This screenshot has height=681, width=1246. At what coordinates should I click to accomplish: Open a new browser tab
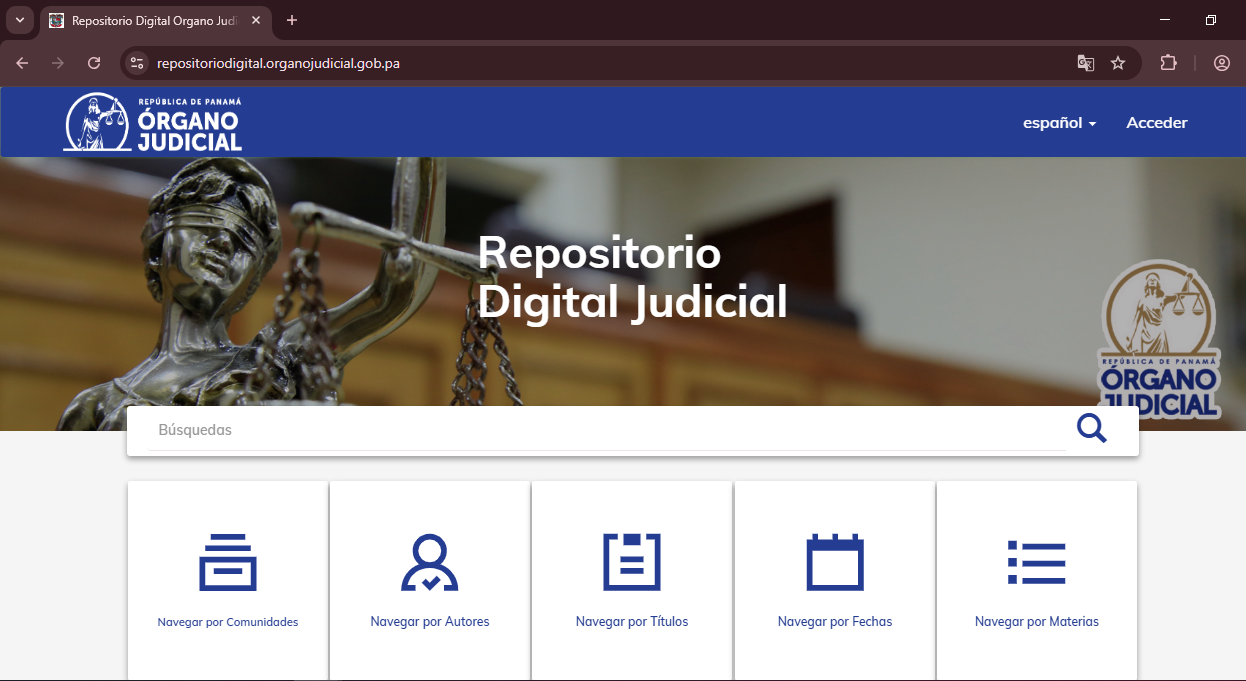tap(292, 20)
